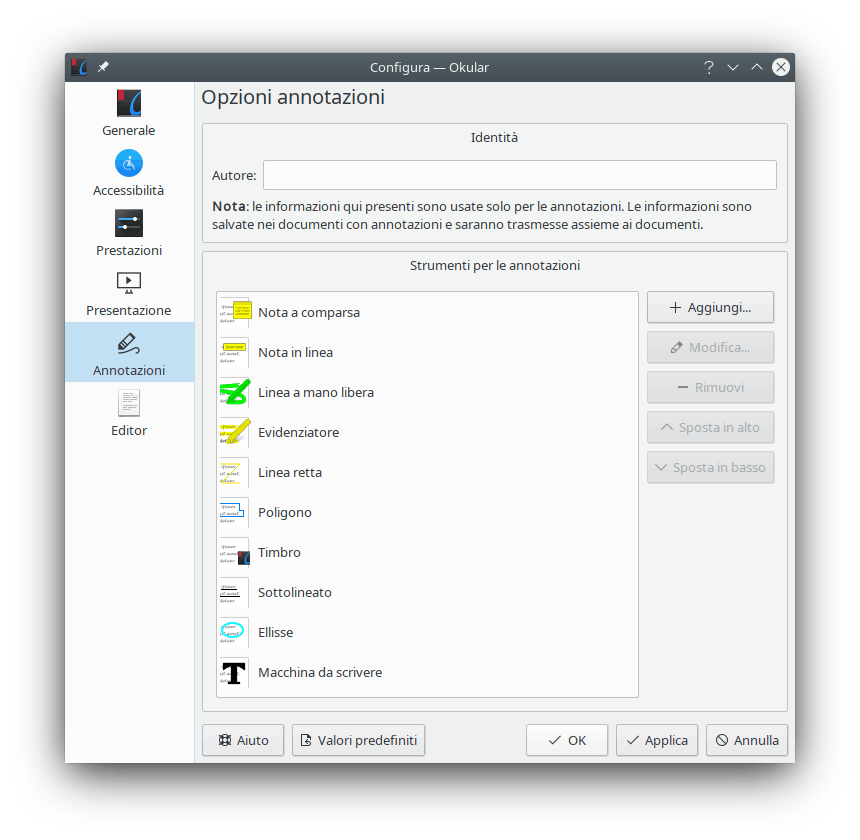Click the Autore text field

[519, 175]
